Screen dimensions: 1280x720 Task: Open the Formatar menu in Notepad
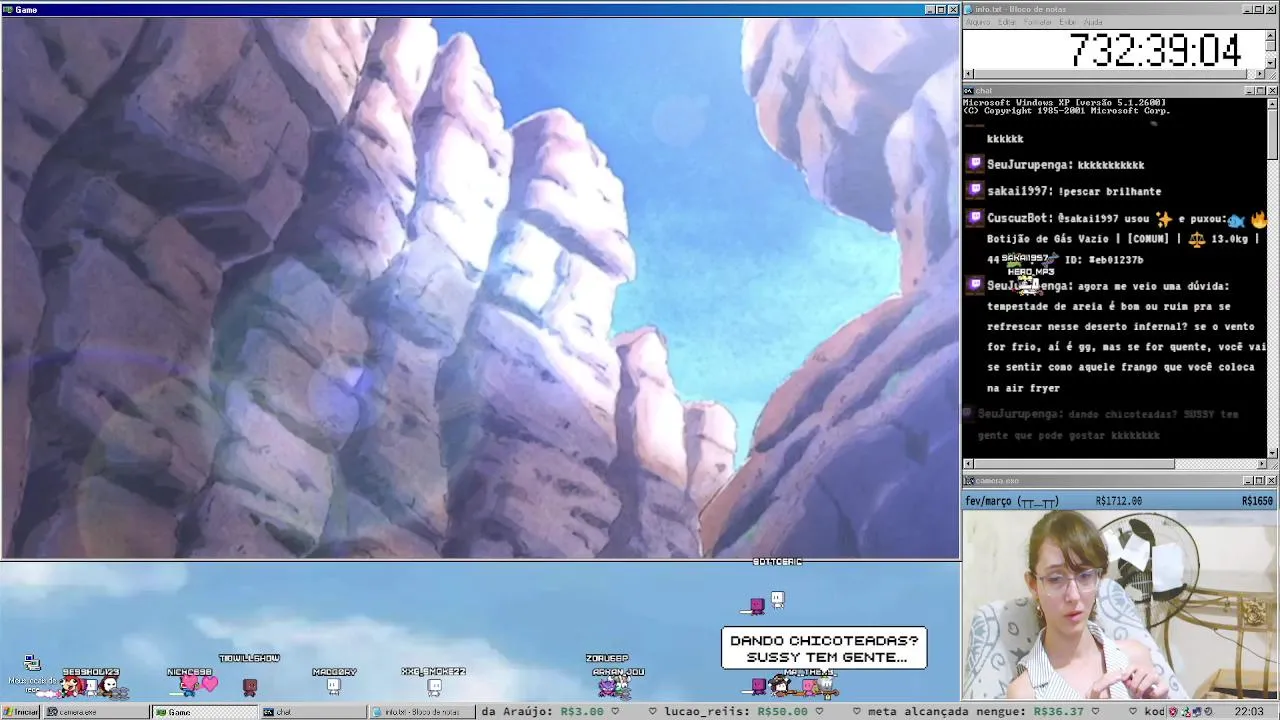point(1038,22)
